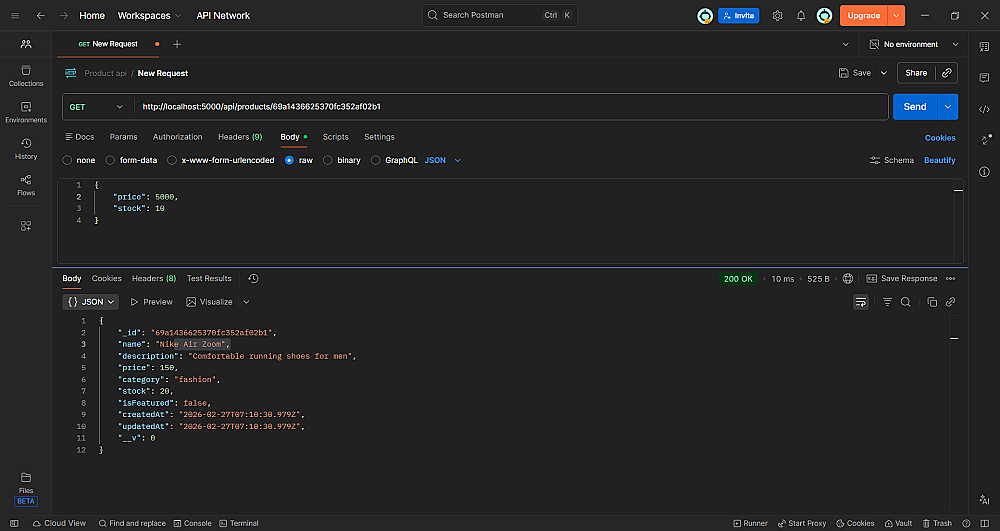Image resolution: width=1000 pixels, height=531 pixels.
Task: Copy response using the copy icon
Action: (932, 302)
